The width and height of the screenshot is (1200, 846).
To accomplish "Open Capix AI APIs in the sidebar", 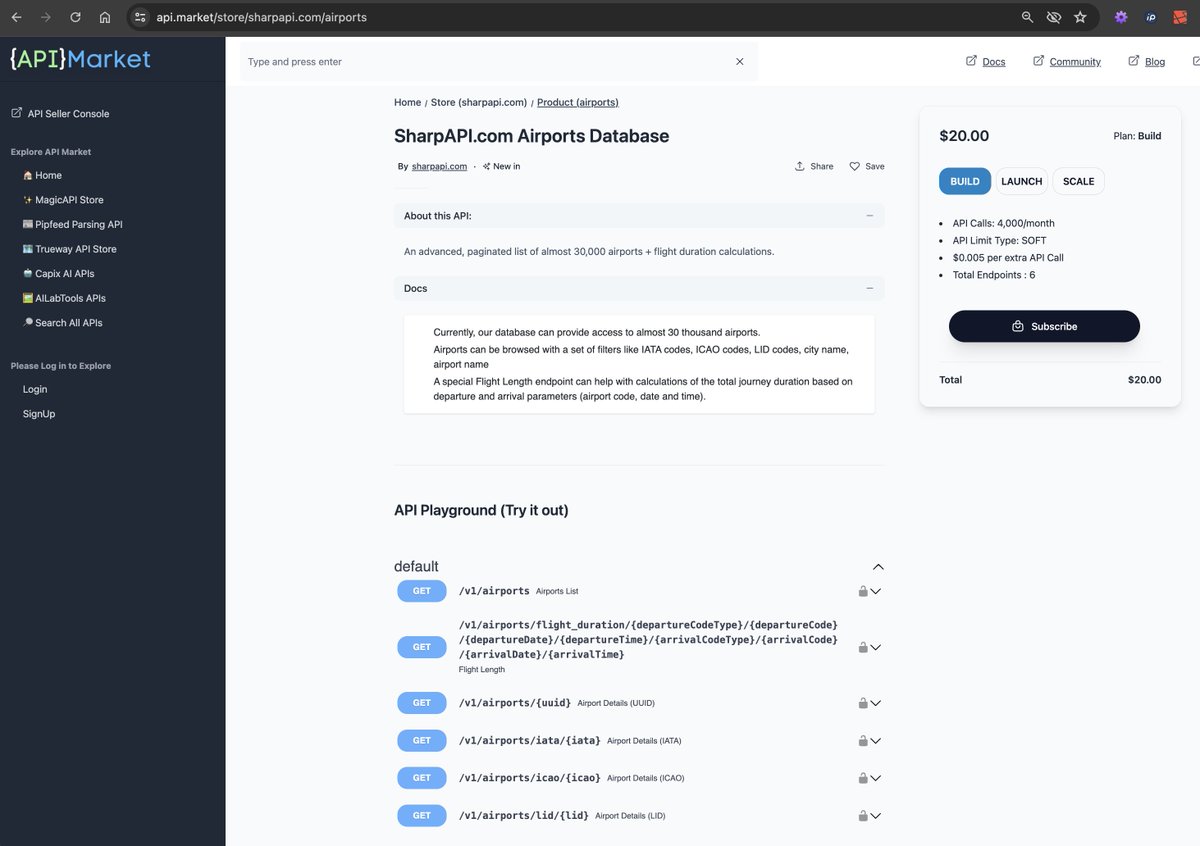I will (x=58, y=273).
